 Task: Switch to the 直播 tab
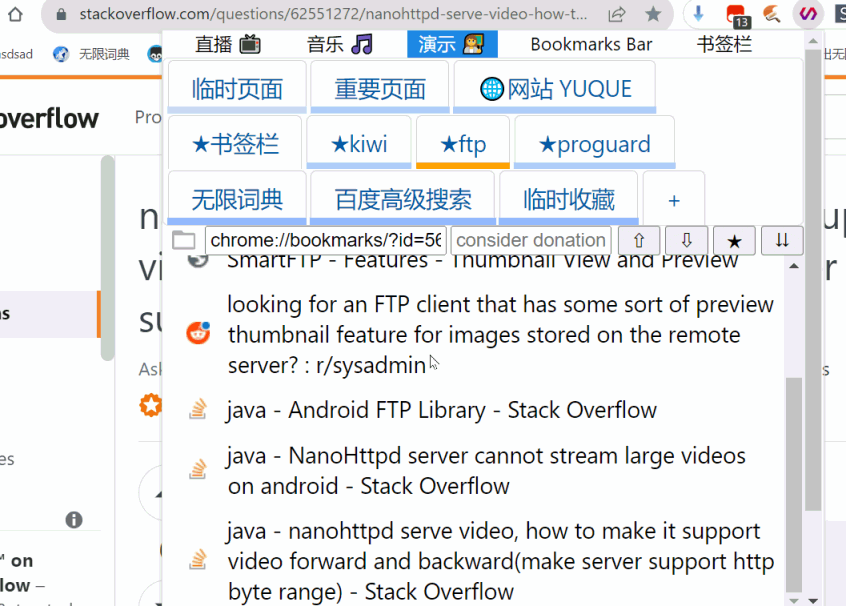tap(228, 44)
